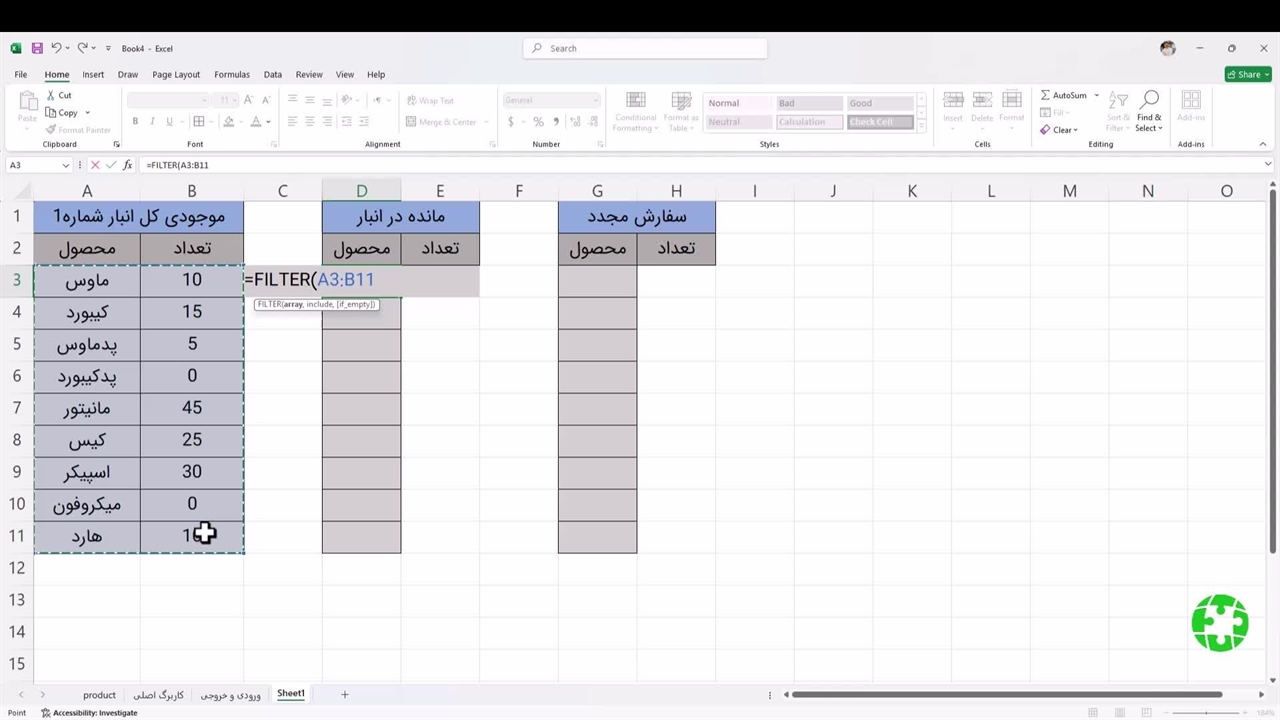Add a new sheet with plus icon
Screen dimensions: 1280x720
coord(345,694)
